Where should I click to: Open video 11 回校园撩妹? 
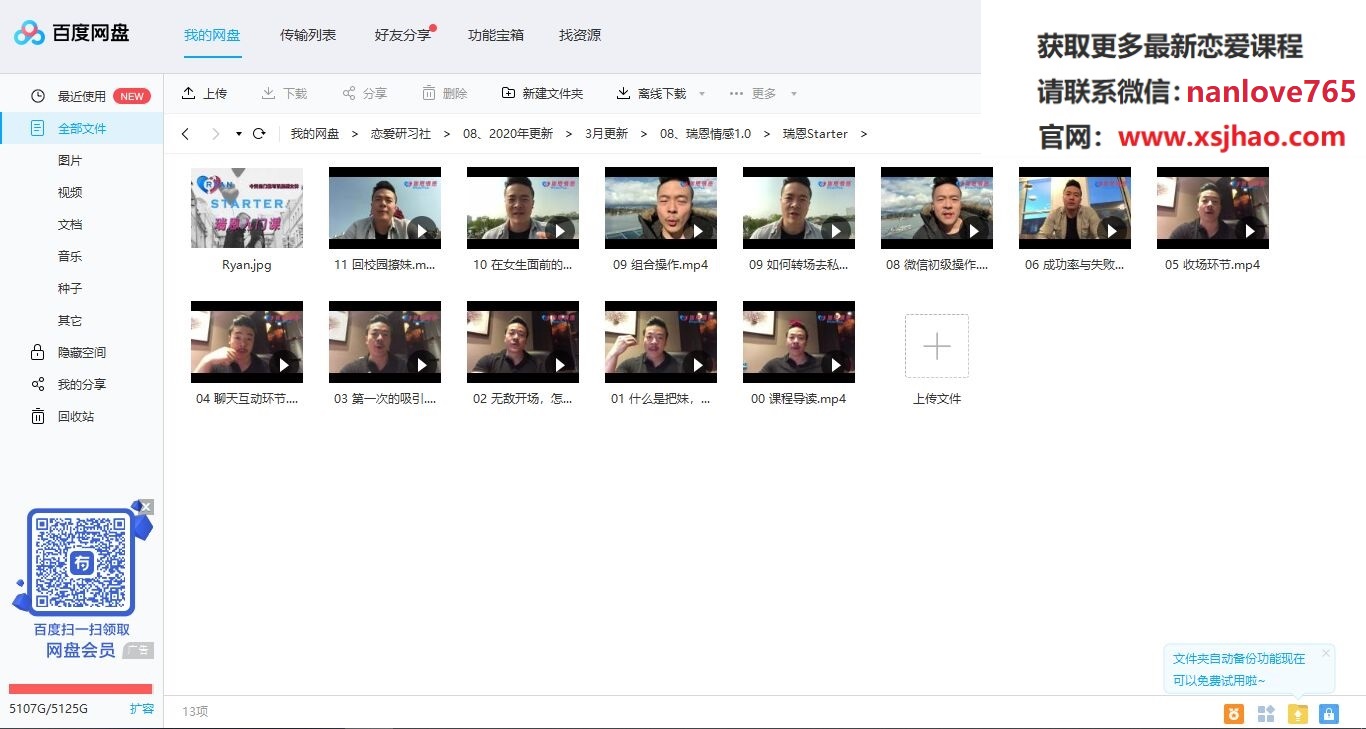coord(385,208)
